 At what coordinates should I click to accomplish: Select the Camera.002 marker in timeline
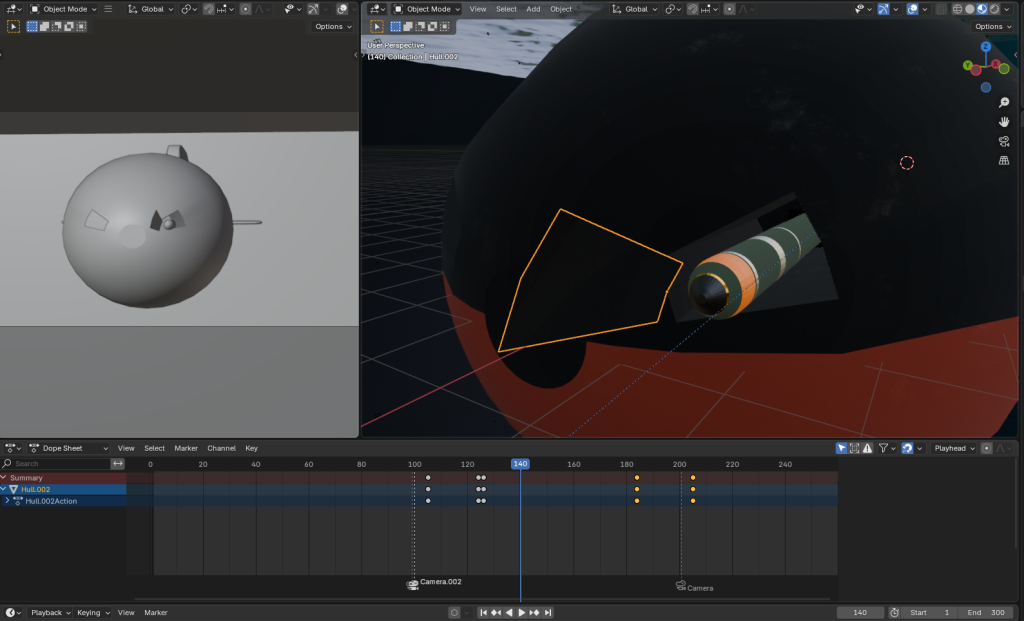[x=413, y=585]
